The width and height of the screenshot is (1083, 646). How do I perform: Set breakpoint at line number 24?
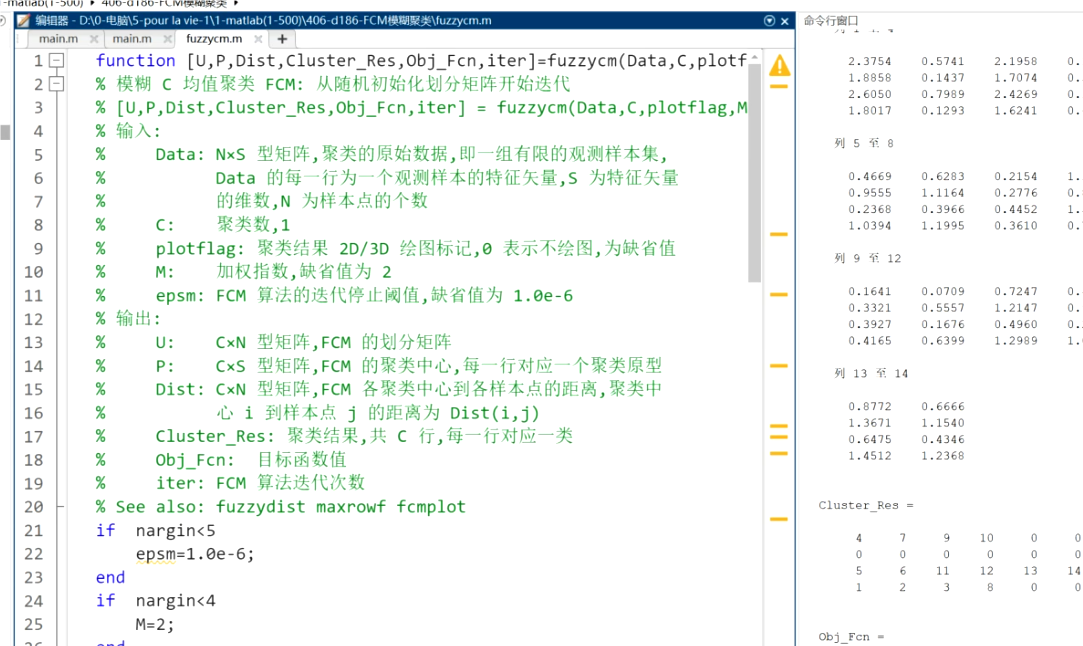(33, 601)
